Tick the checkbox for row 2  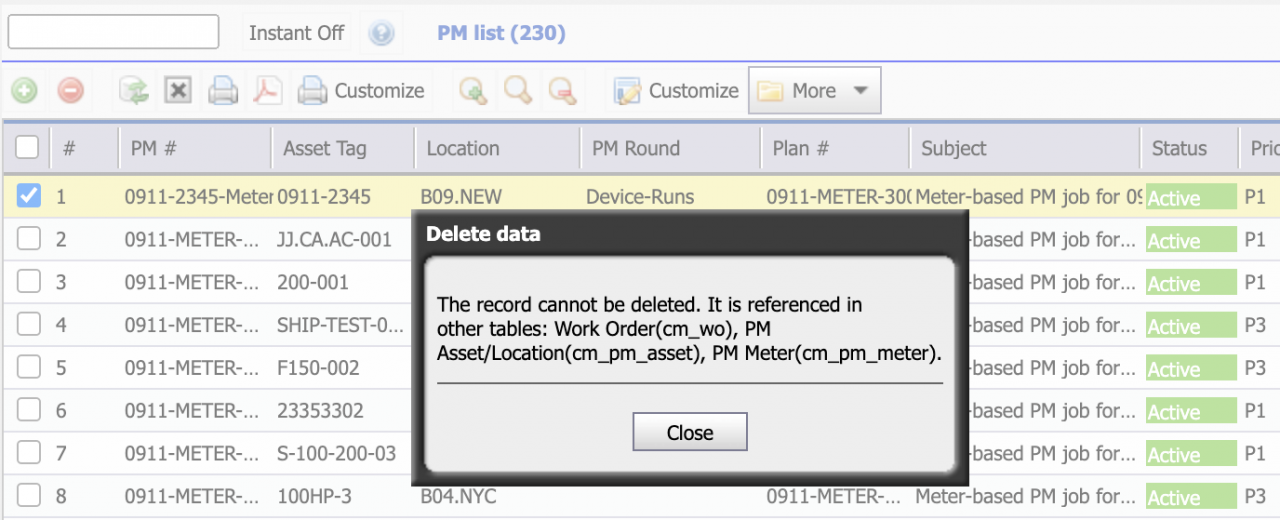tap(29, 239)
